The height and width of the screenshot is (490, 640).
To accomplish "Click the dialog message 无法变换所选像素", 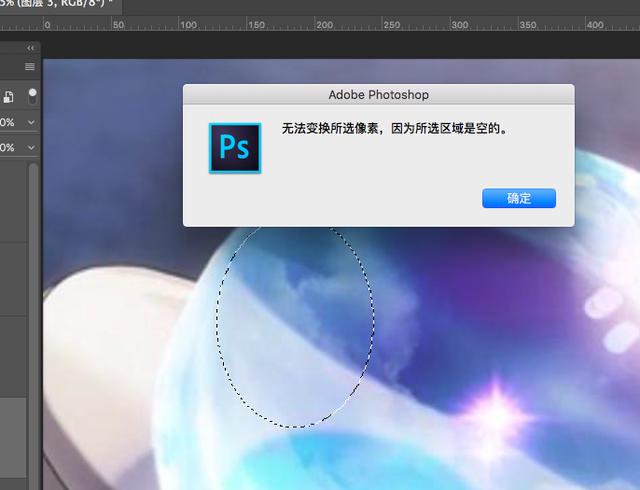I will [x=330, y=129].
